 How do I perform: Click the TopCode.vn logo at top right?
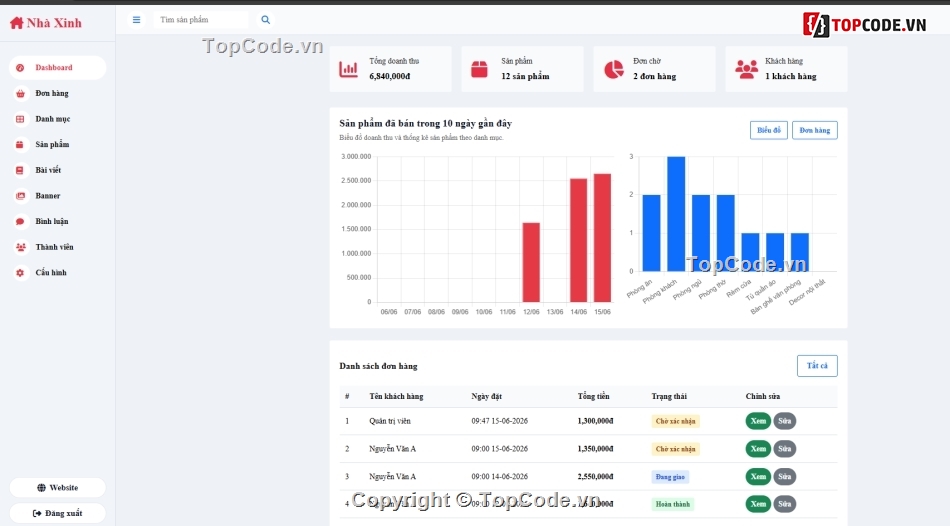(x=865, y=25)
